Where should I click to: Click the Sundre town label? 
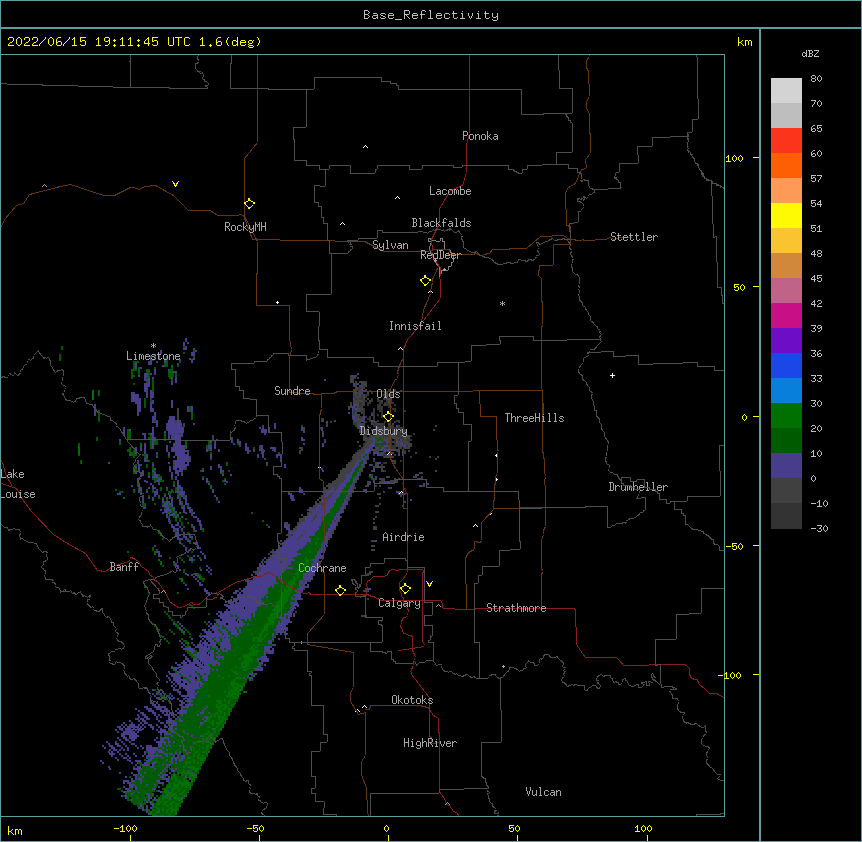pyautogui.click(x=292, y=391)
